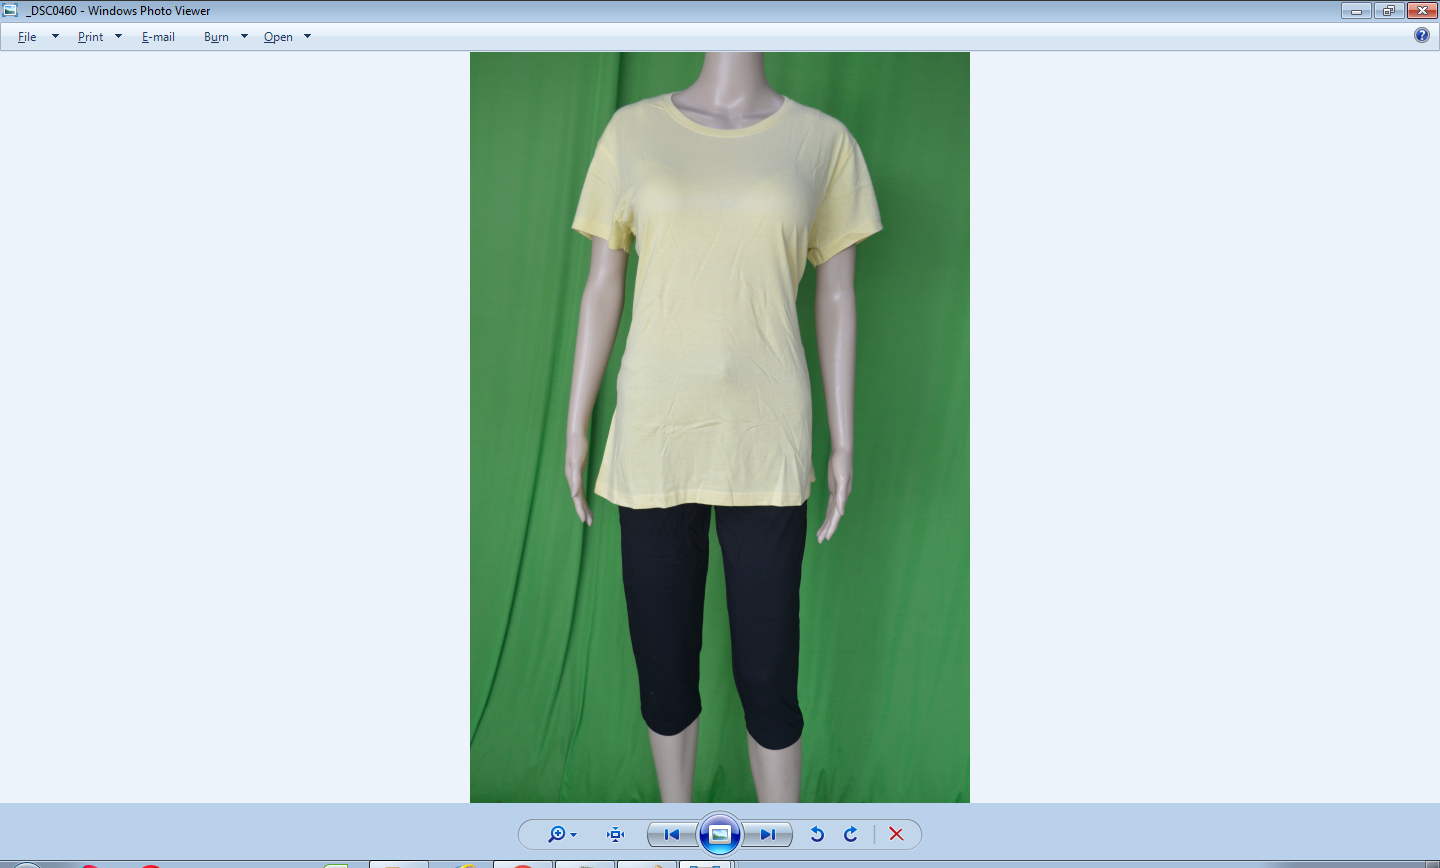Click the mannequin photo being displayed
The height and width of the screenshot is (868, 1440).
(720, 427)
